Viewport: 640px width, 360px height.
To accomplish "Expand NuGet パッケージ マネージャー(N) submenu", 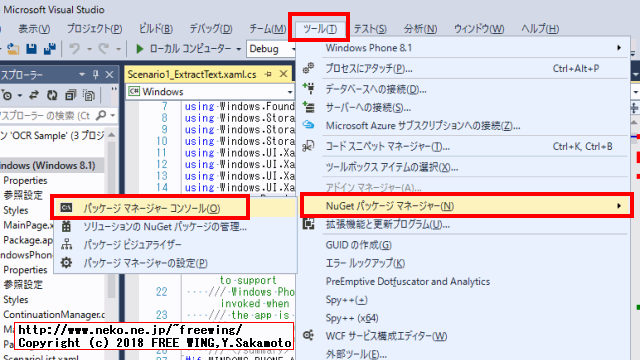I will click(x=466, y=206).
